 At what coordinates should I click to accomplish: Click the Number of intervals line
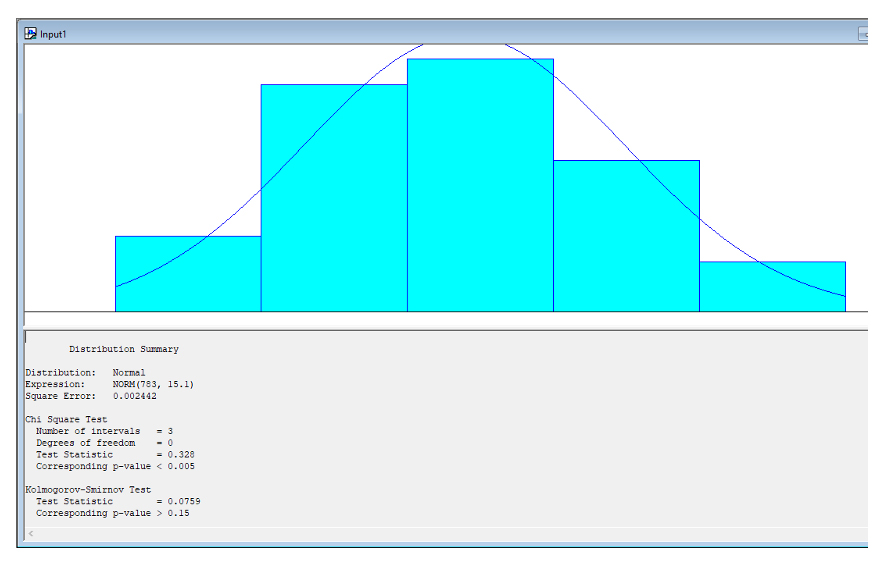coord(104,431)
